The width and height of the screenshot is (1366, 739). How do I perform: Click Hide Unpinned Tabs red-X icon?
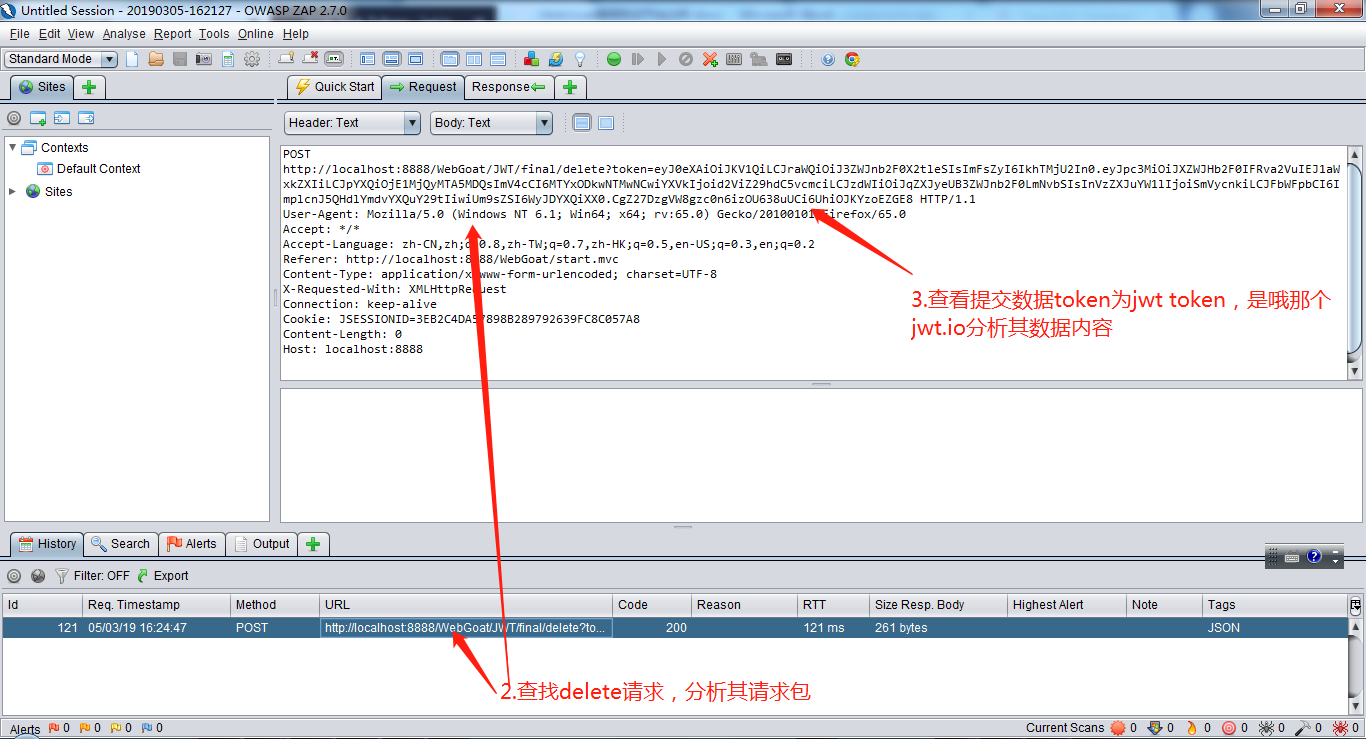click(310, 59)
